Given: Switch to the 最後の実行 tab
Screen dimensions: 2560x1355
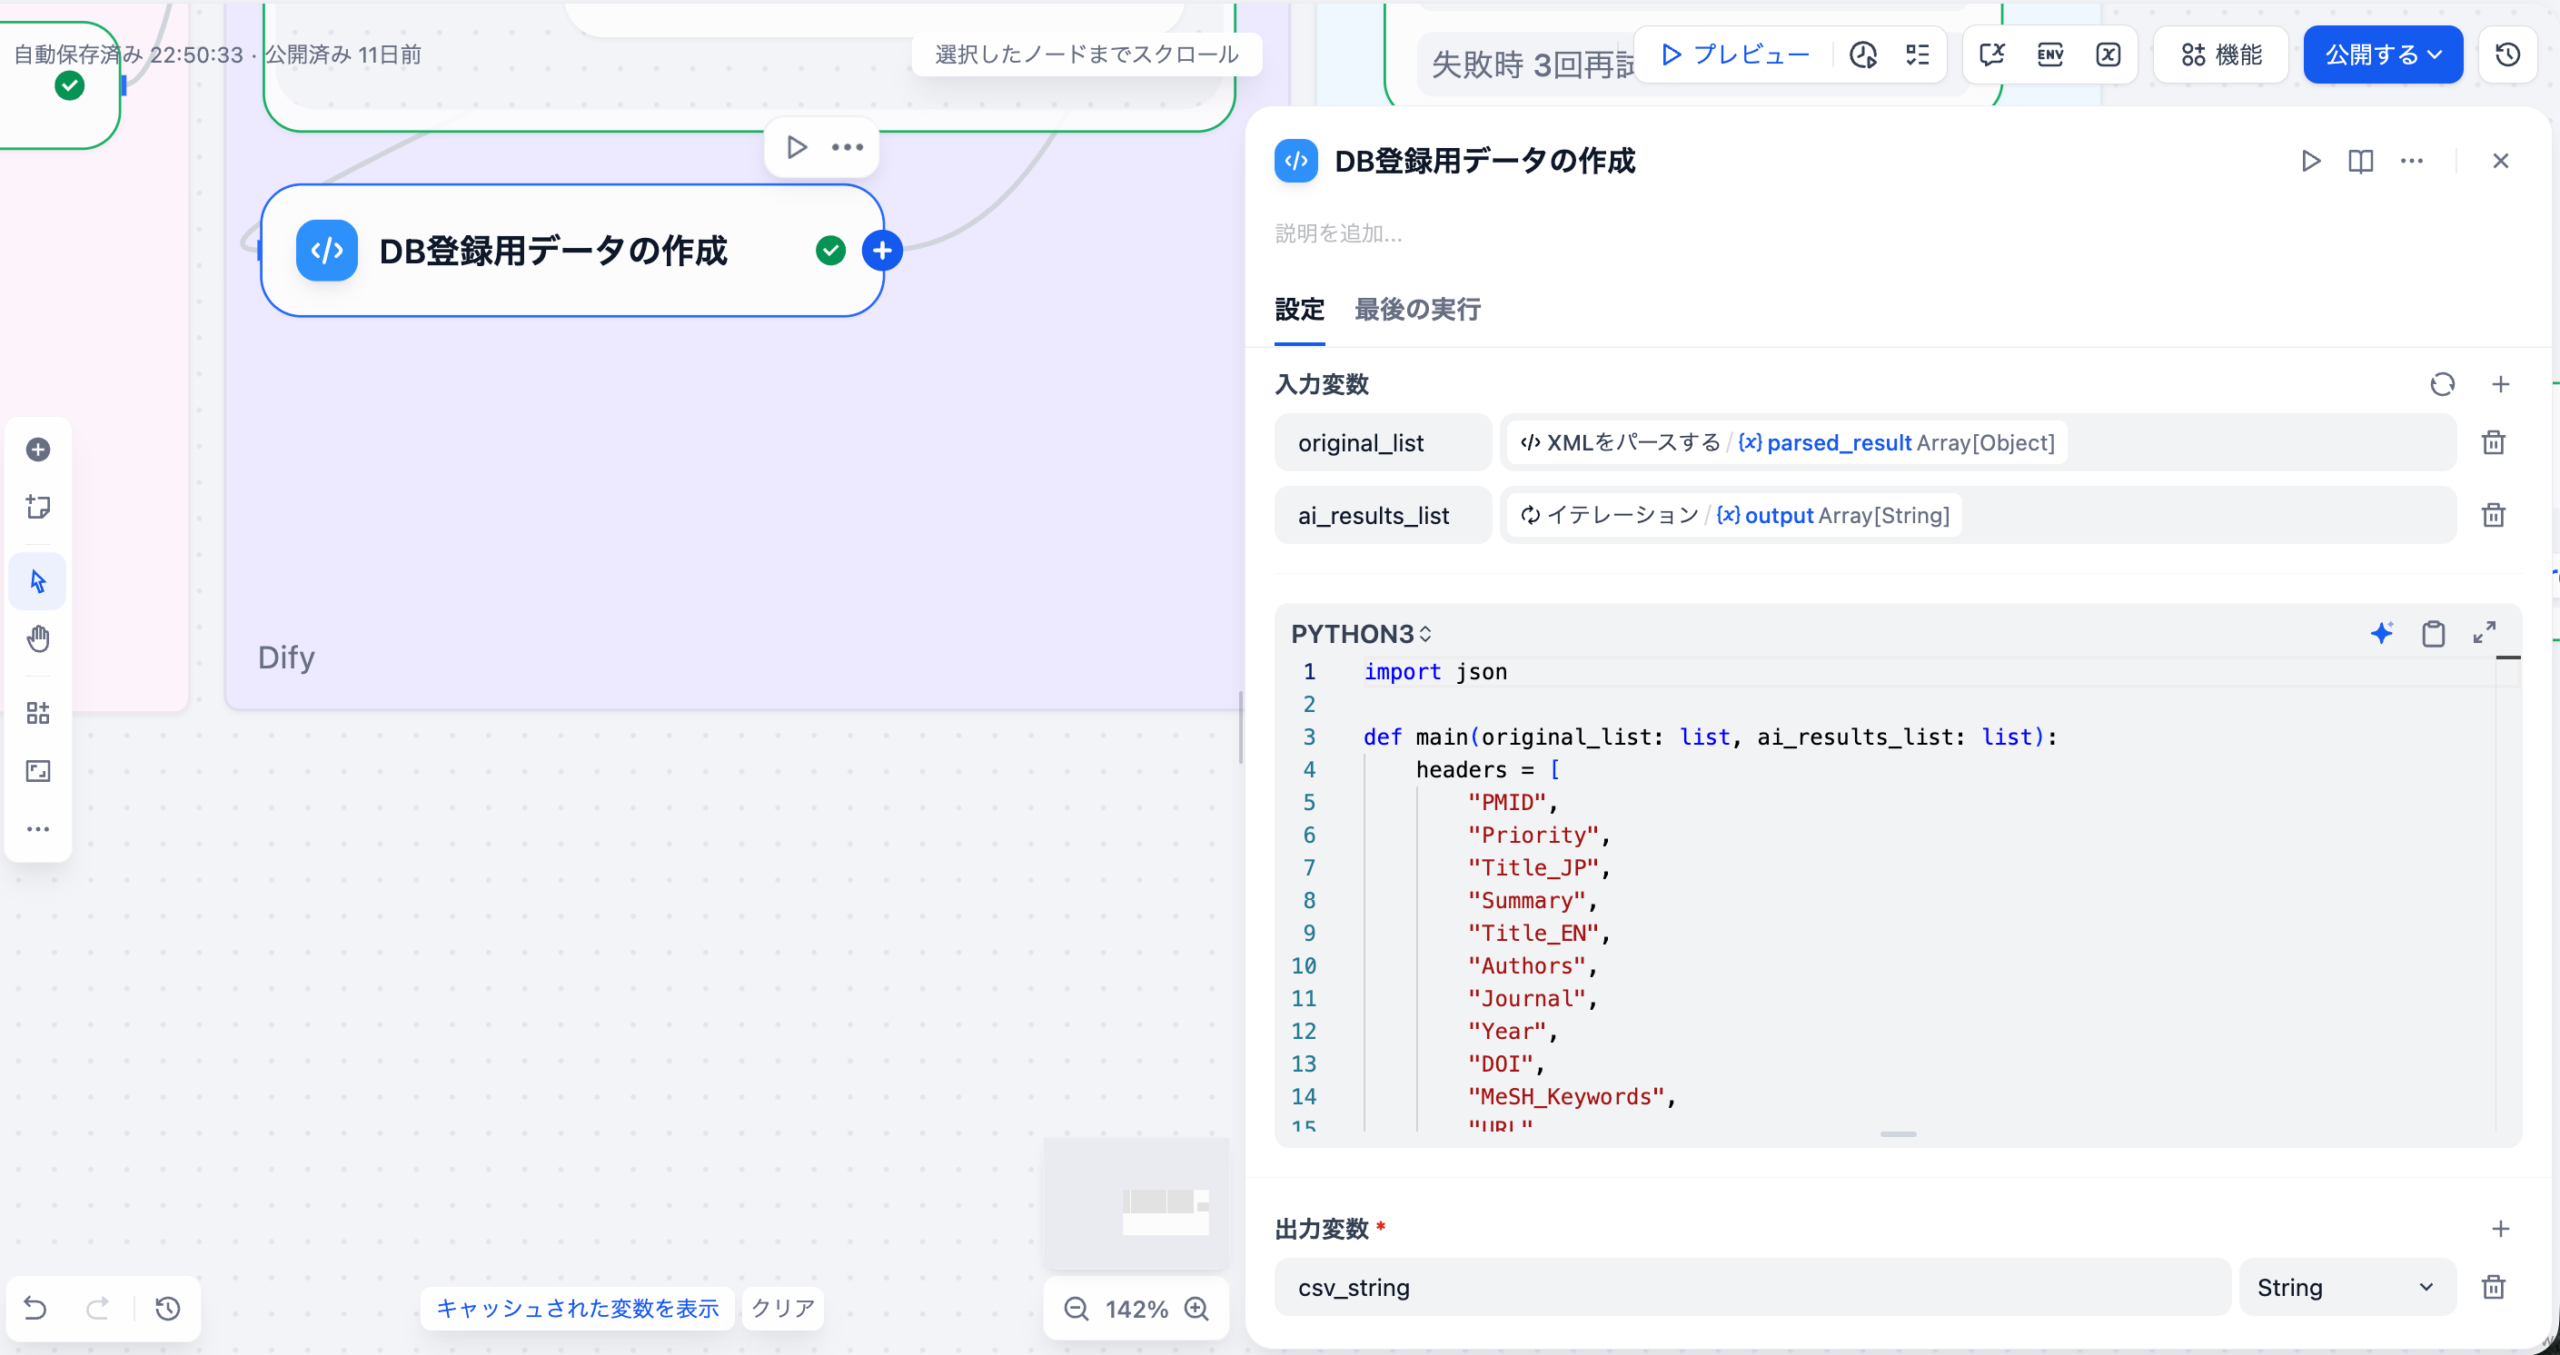Looking at the screenshot, I should click(1417, 310).
